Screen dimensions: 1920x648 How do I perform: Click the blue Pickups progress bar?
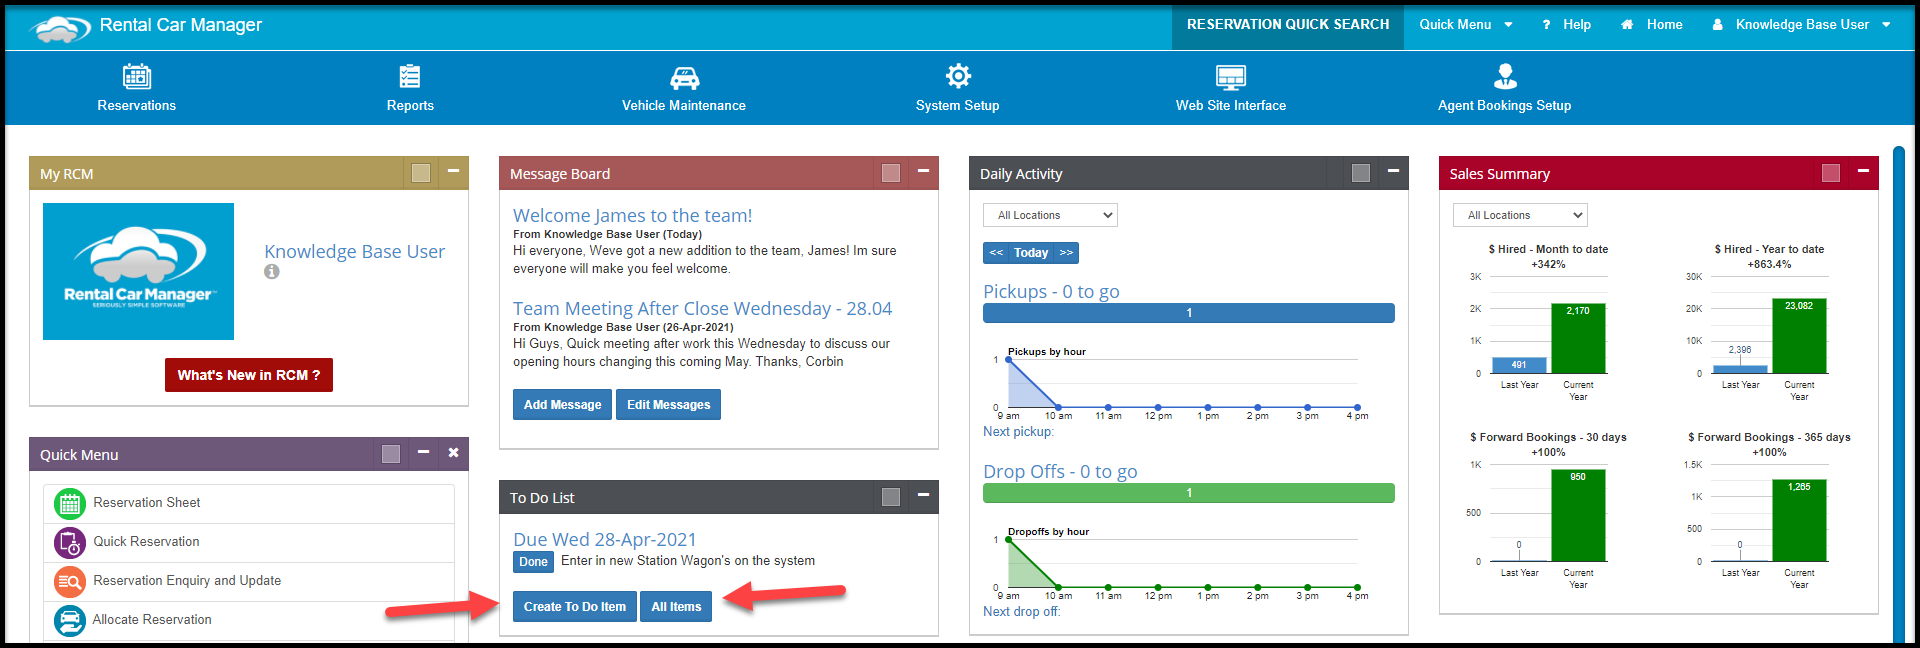(1189, 313)
